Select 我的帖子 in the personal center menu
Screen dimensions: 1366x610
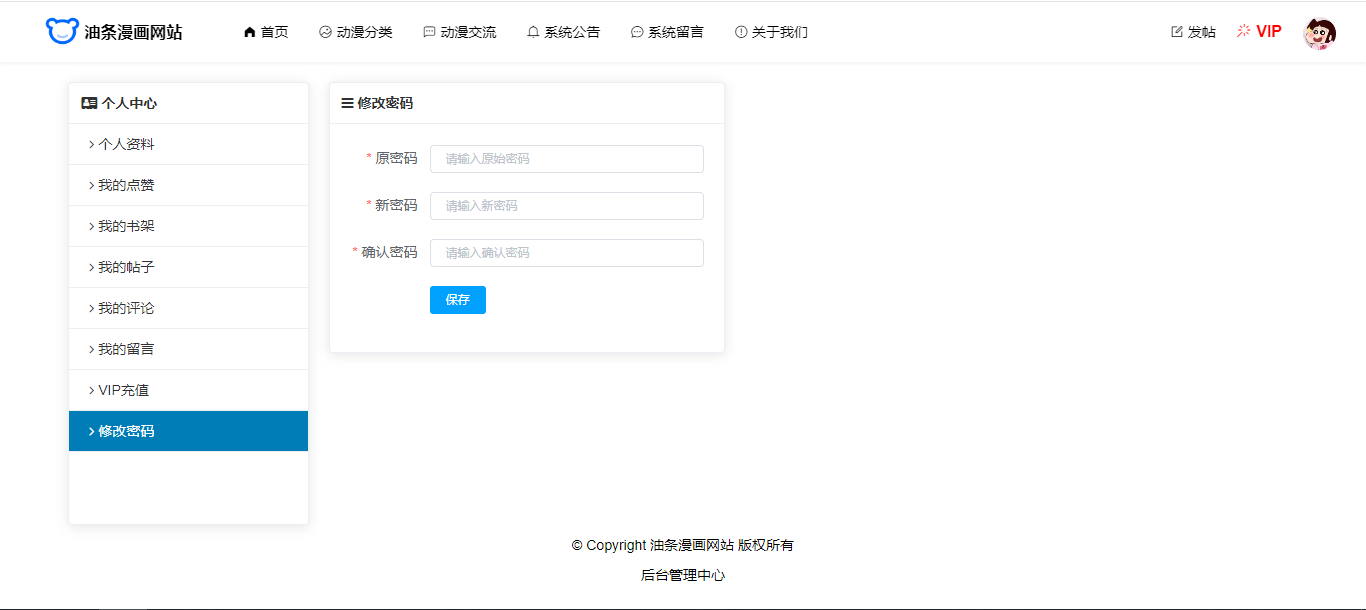126,267
